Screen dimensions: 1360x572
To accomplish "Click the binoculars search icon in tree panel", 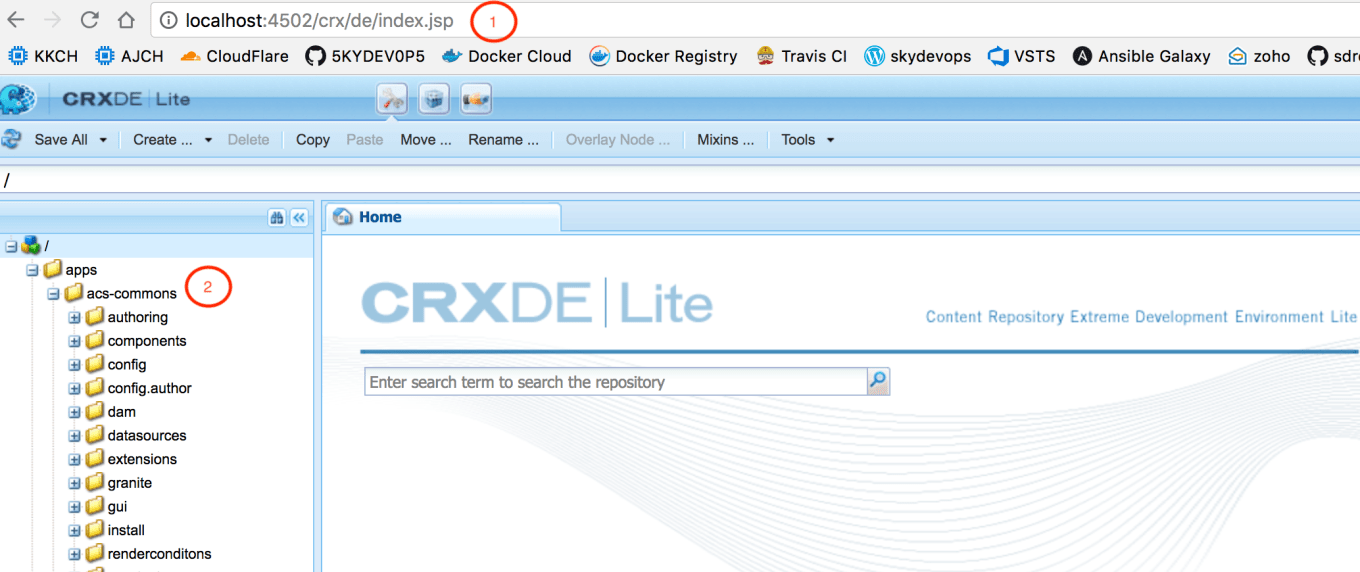I will point(277,218).
